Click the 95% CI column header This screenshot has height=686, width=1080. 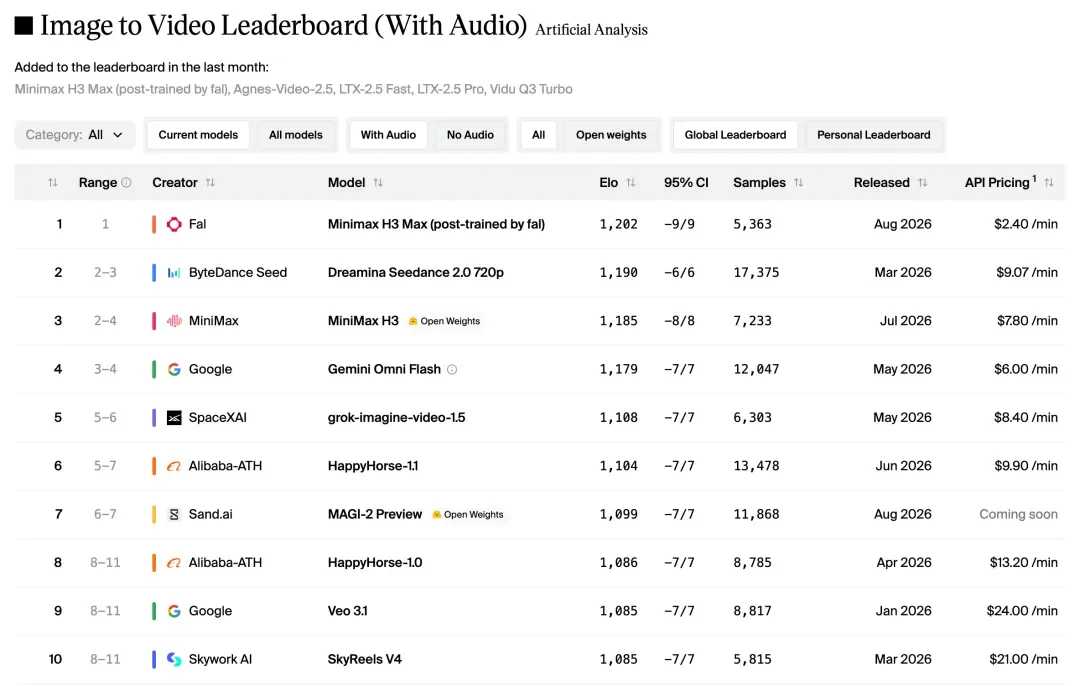tap(686, 183)
